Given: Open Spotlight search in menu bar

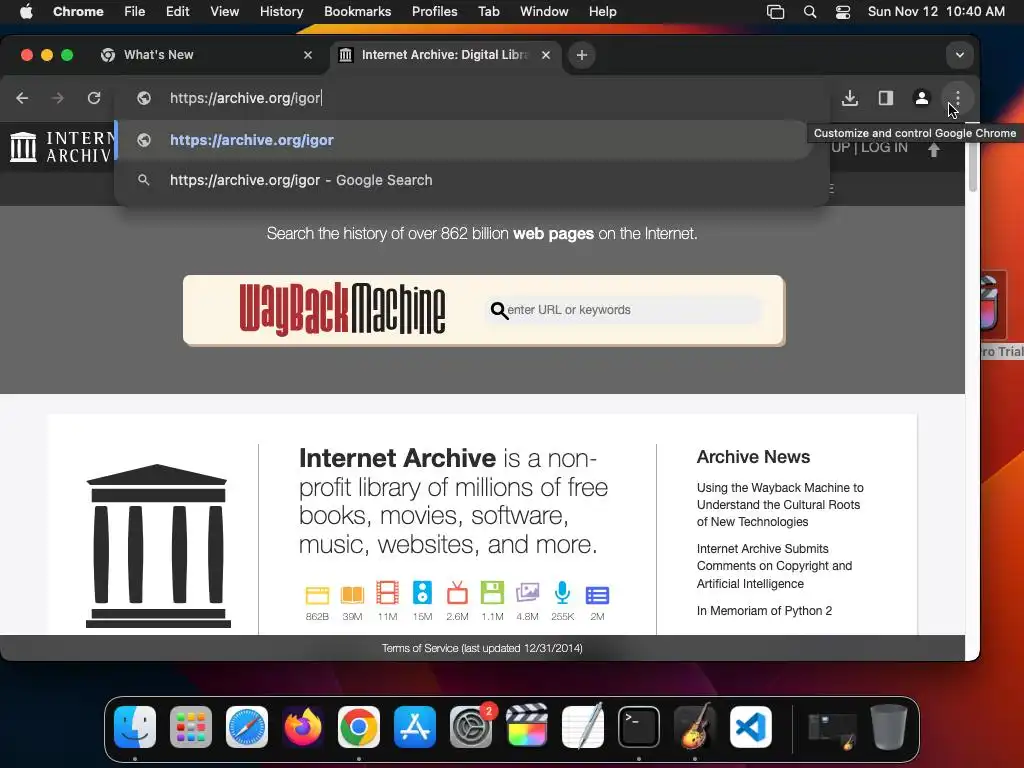Looking at the screenshot, I should [810, 11].
